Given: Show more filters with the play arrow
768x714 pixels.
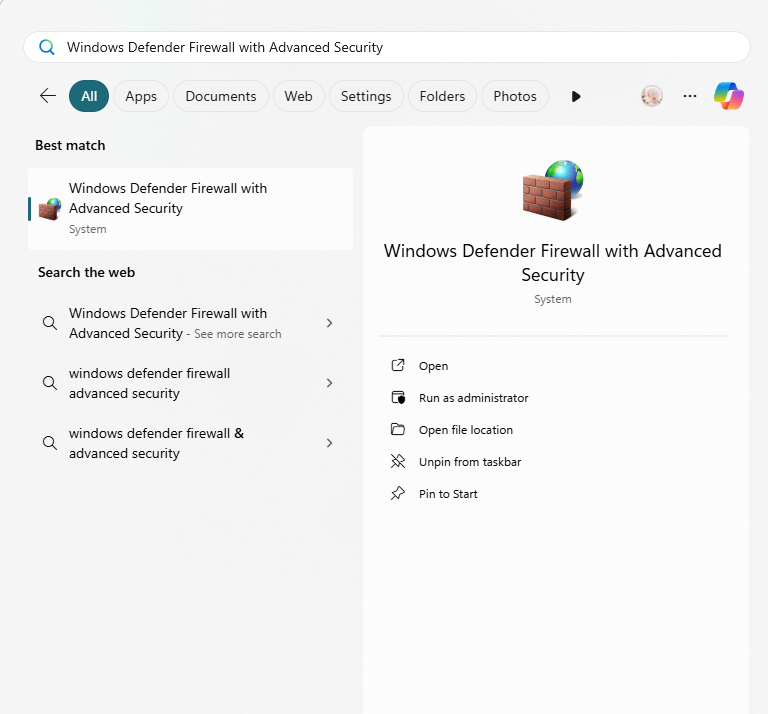Looking at the screenshot, I should (576, 96).
